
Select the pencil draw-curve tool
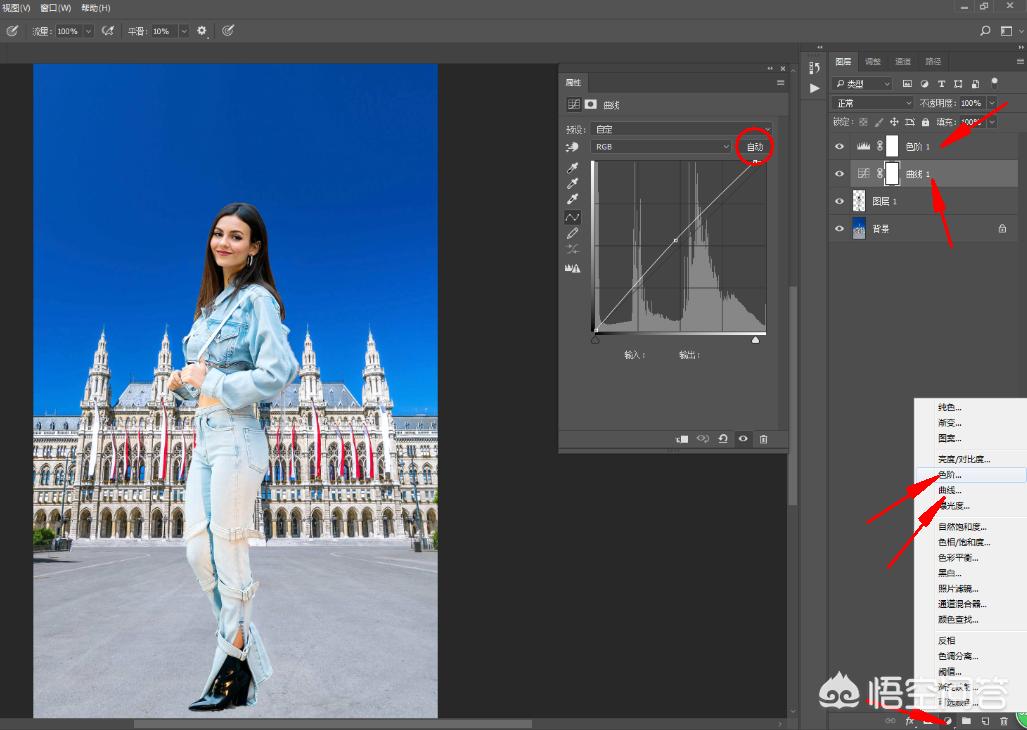(573, 233)
